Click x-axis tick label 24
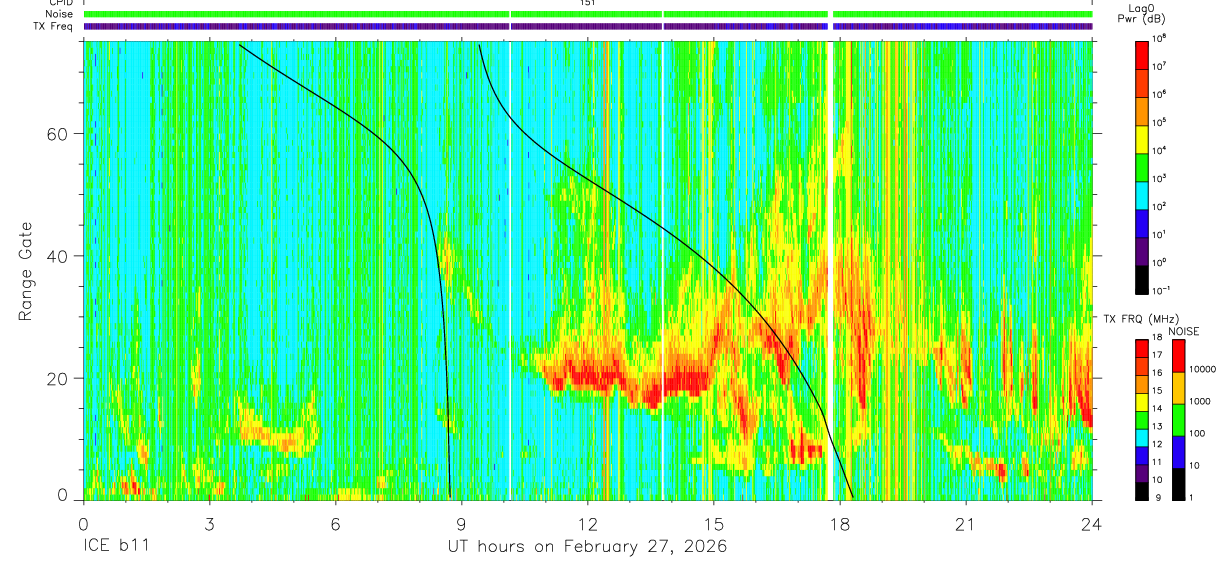This screenshot has height=567, width=1228. coord(1091,524)
